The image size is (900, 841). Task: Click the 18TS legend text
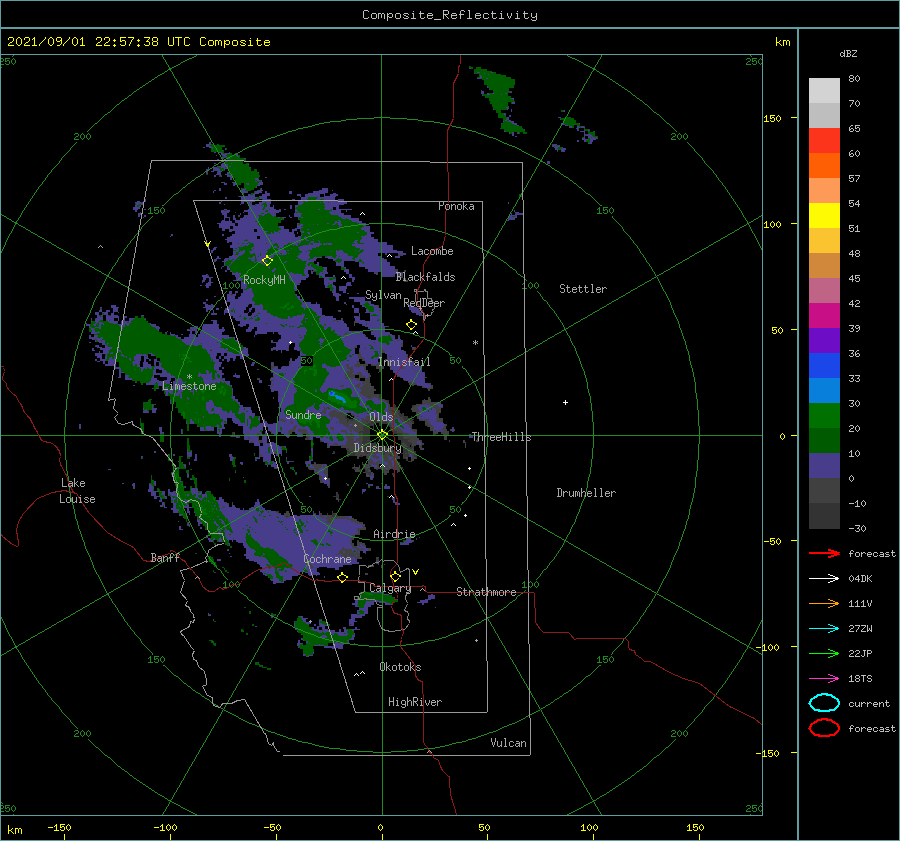(860, 679)
